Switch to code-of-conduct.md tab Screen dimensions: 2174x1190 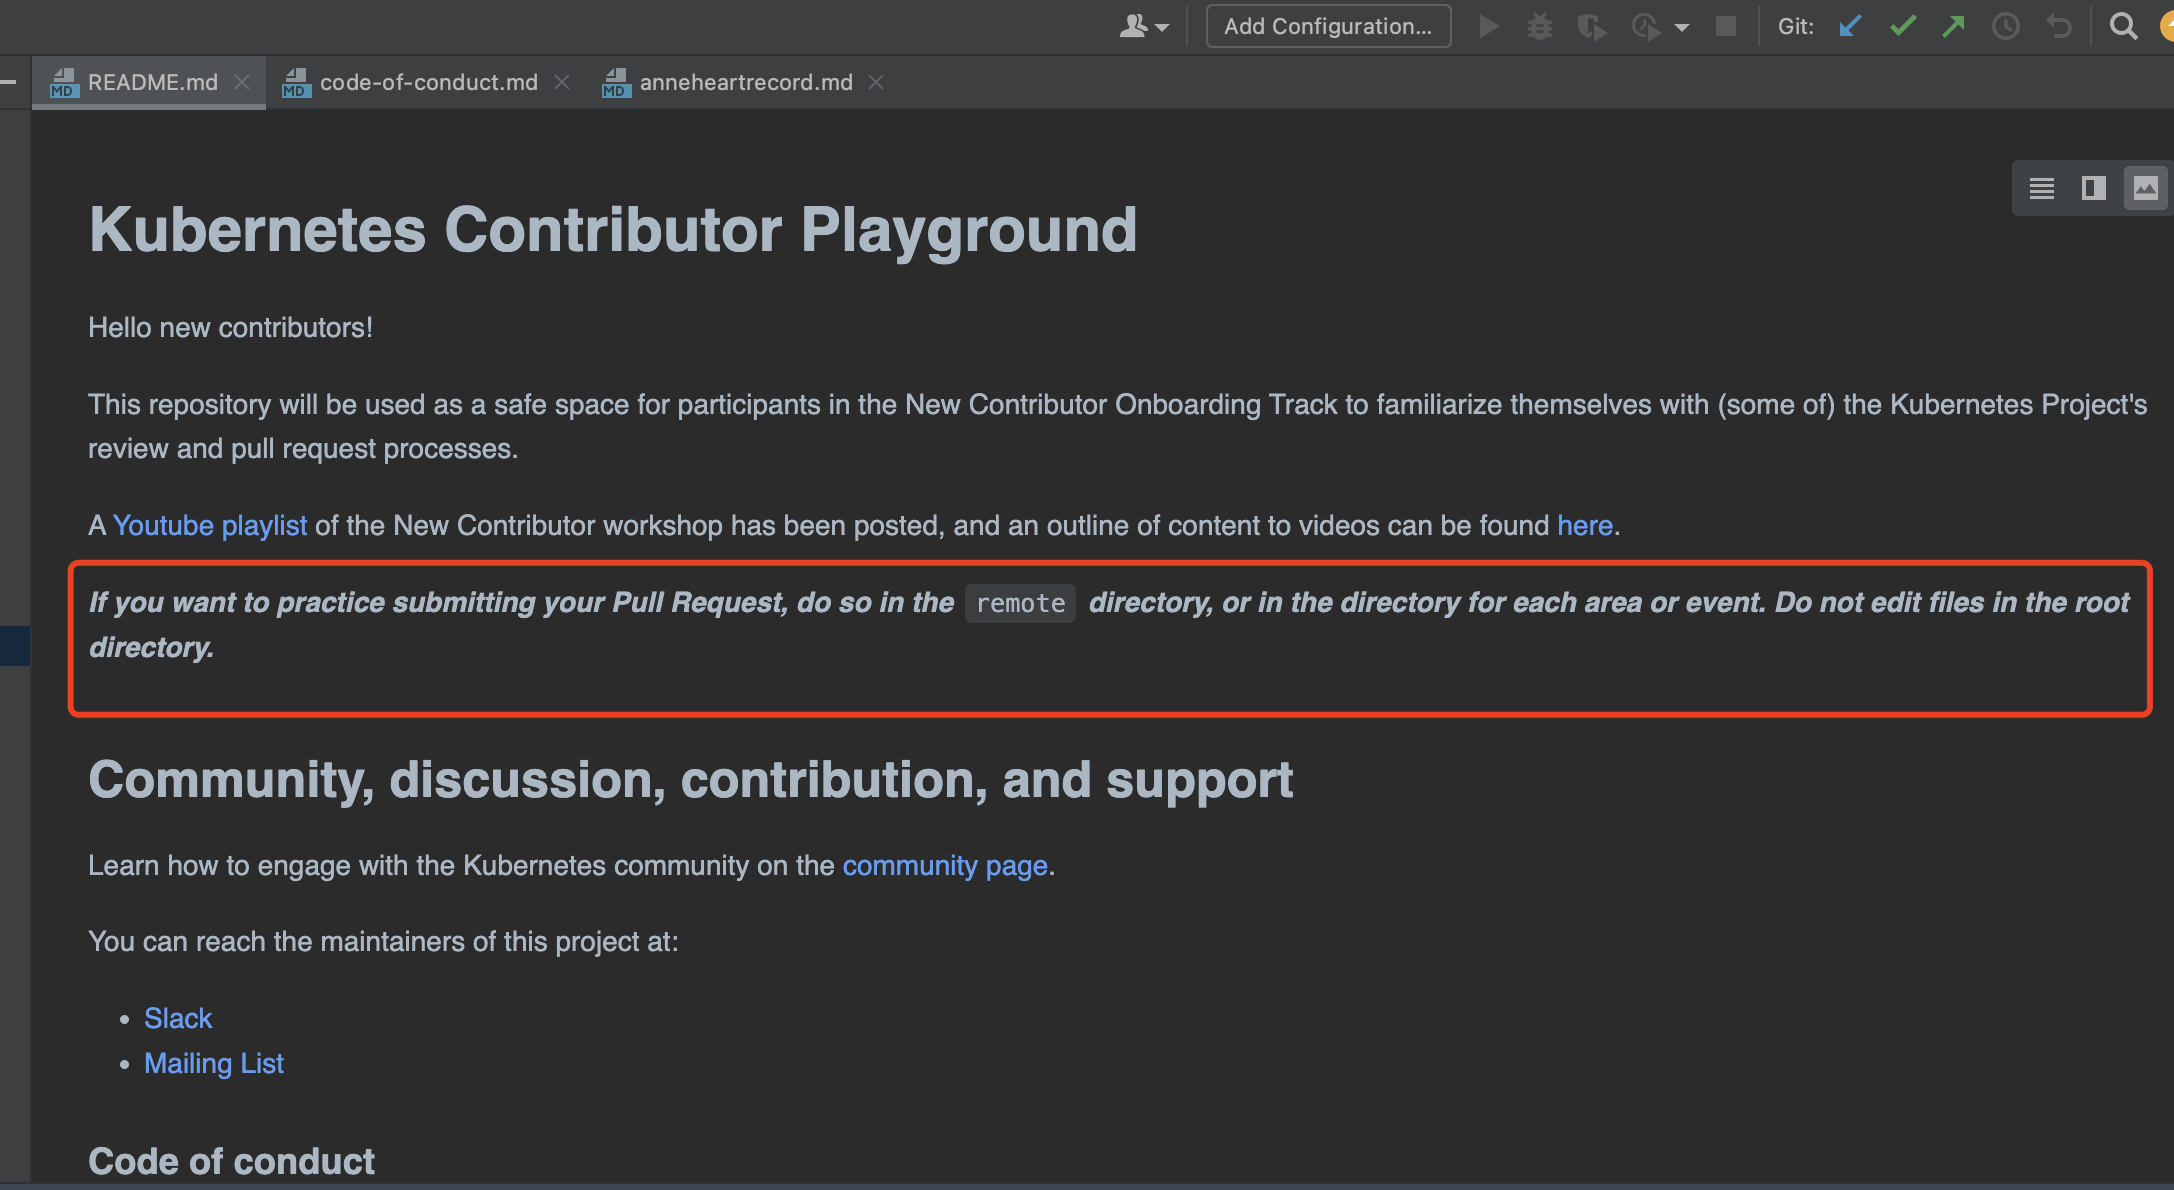click(428, 82)
